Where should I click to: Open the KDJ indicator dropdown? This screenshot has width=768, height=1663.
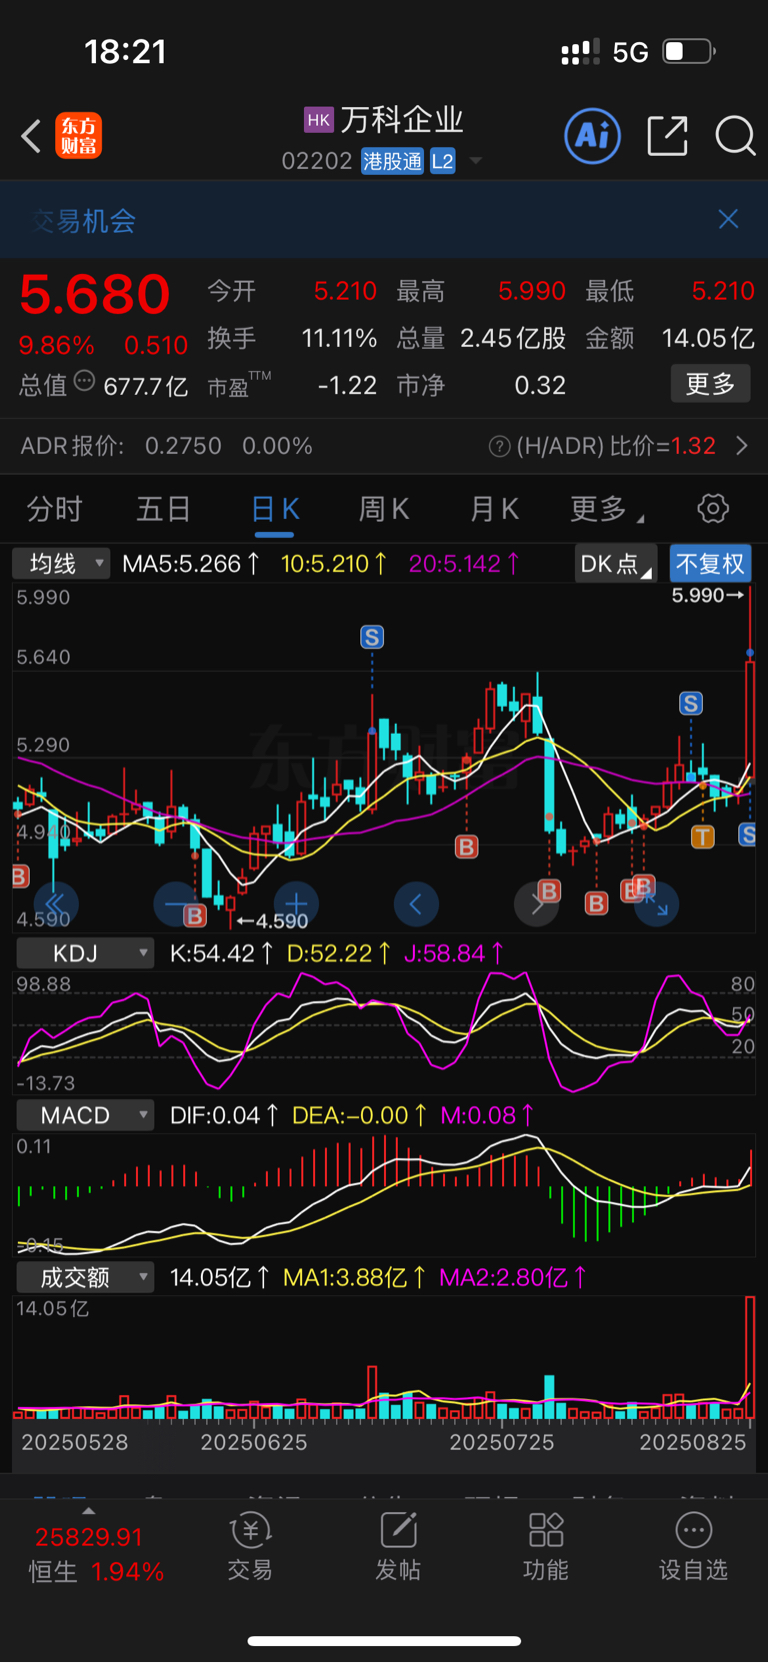click(x=86, y=954)
